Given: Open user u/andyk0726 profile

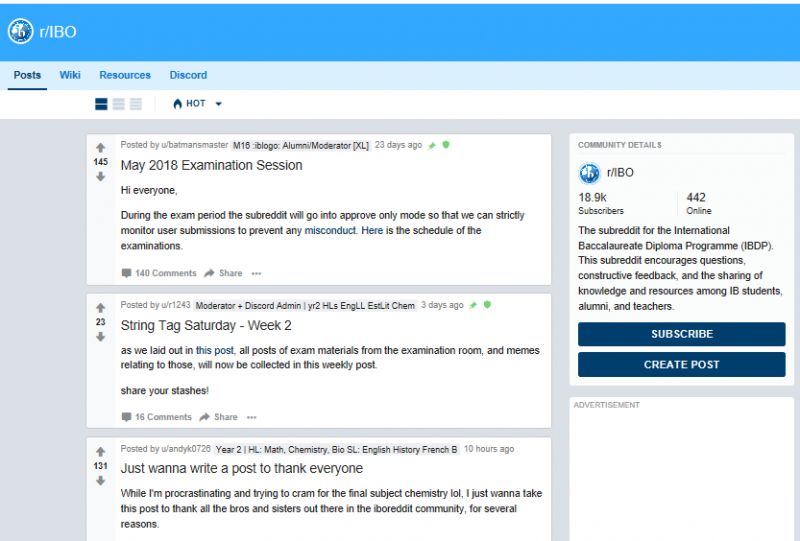Looking at the screenshot, I should click(186, 449).
